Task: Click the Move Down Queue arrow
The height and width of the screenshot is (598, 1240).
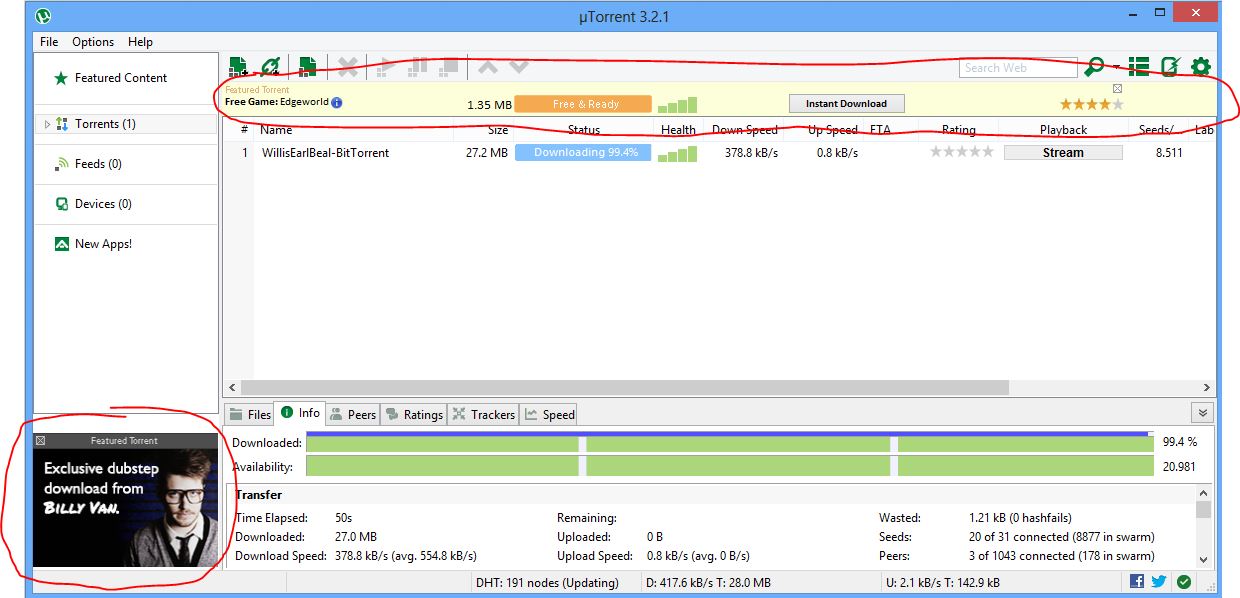Action: pyautogui.click(x=519, y=67)
